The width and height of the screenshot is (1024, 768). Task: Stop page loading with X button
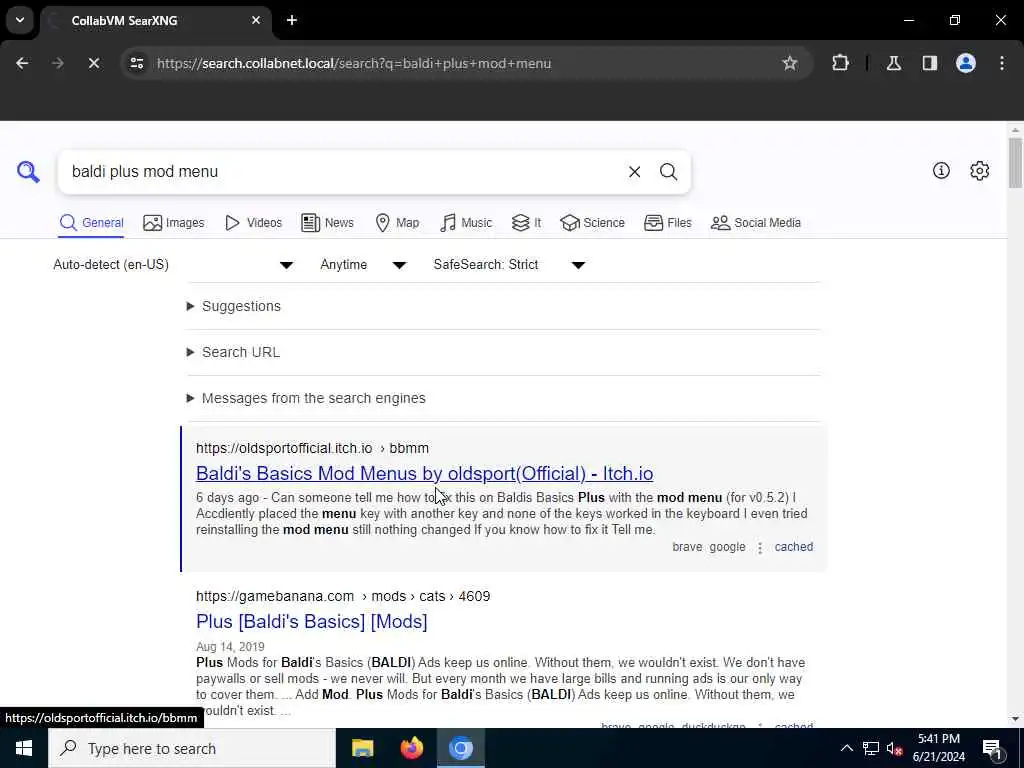[93, 63]
